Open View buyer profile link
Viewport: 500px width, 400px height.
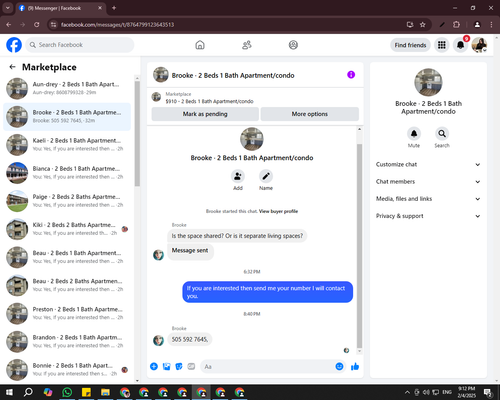click(278, 211)
